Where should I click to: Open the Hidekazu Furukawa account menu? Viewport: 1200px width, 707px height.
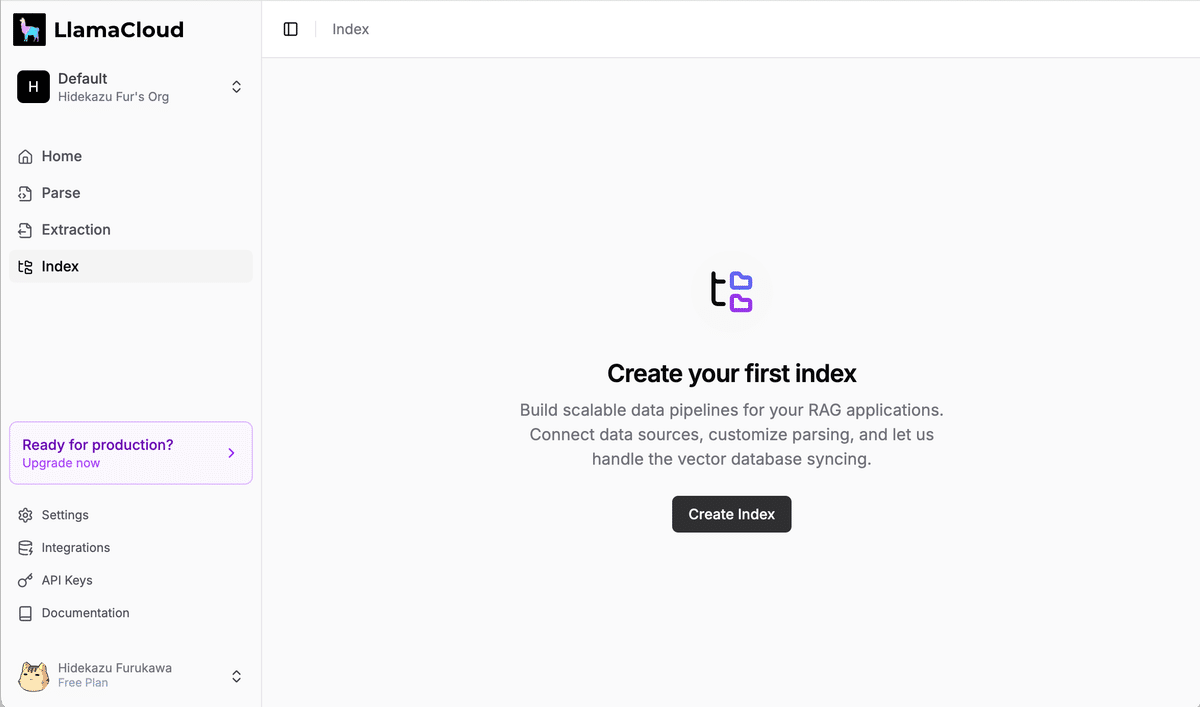(236, 676)
